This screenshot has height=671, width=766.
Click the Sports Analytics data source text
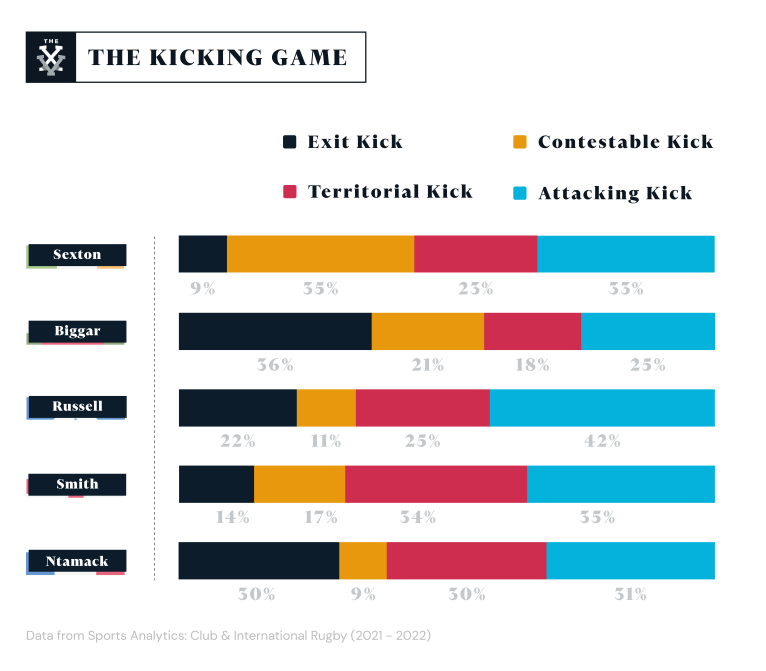(x=228, y=635)
